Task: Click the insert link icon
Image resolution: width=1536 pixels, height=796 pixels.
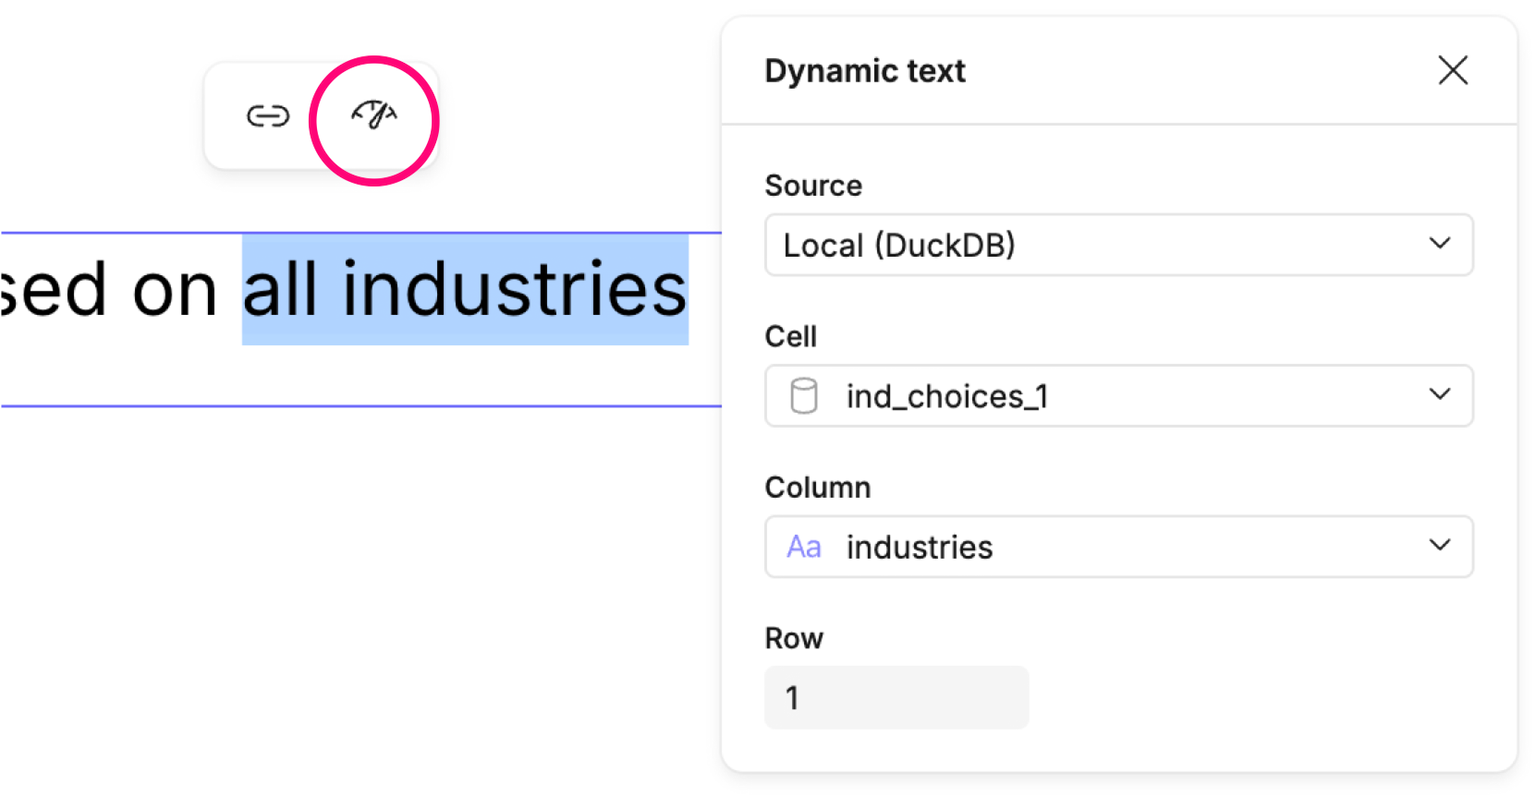Action: (x=268, y=117)
